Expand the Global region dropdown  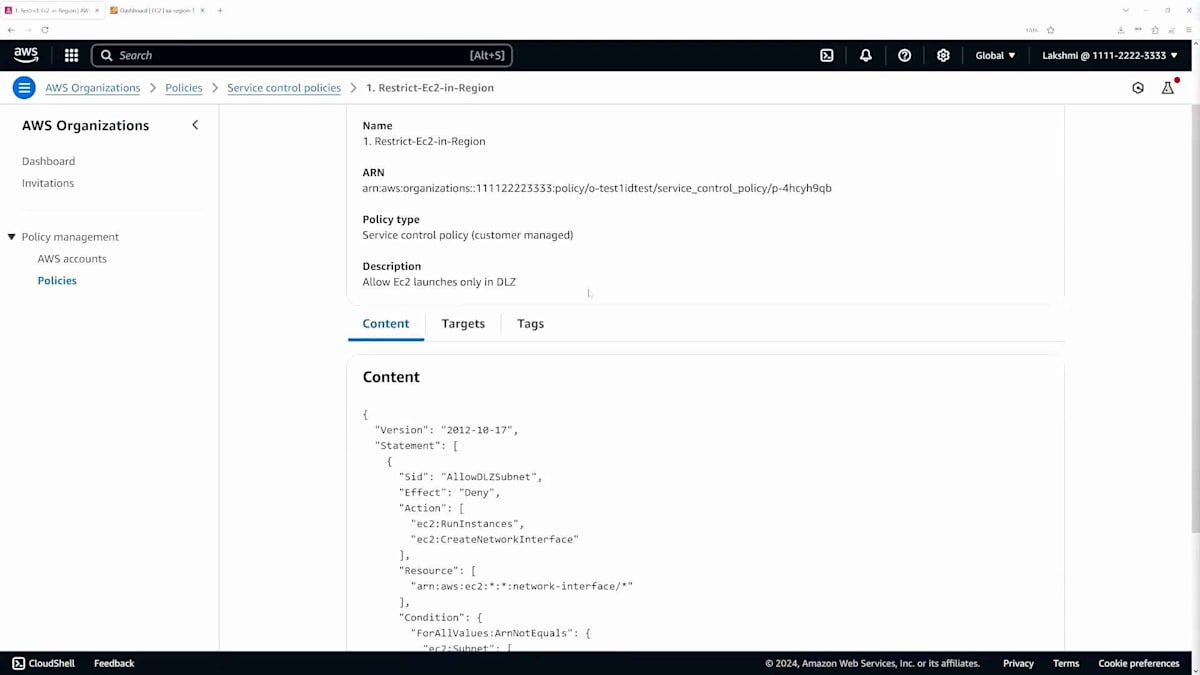[995, 56]
